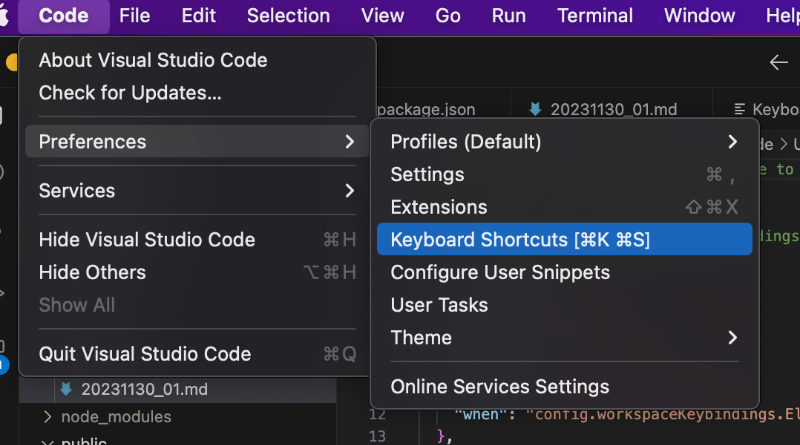Viewport: 800px width, 445px height.
Task: Choose Hide Visual Studio Code
Action: tap(147, 239)
